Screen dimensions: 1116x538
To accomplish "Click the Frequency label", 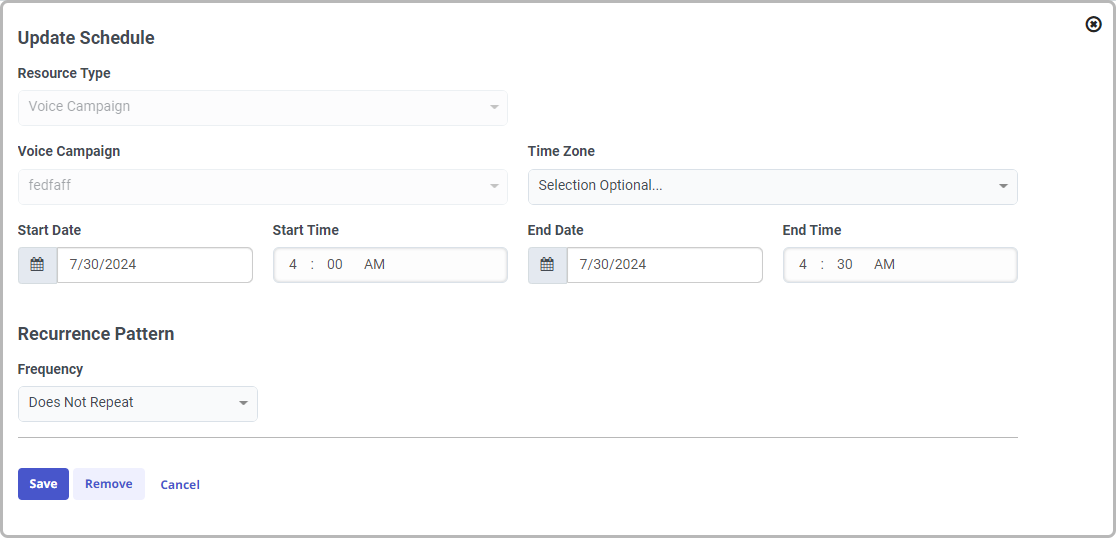I will 51,369.
